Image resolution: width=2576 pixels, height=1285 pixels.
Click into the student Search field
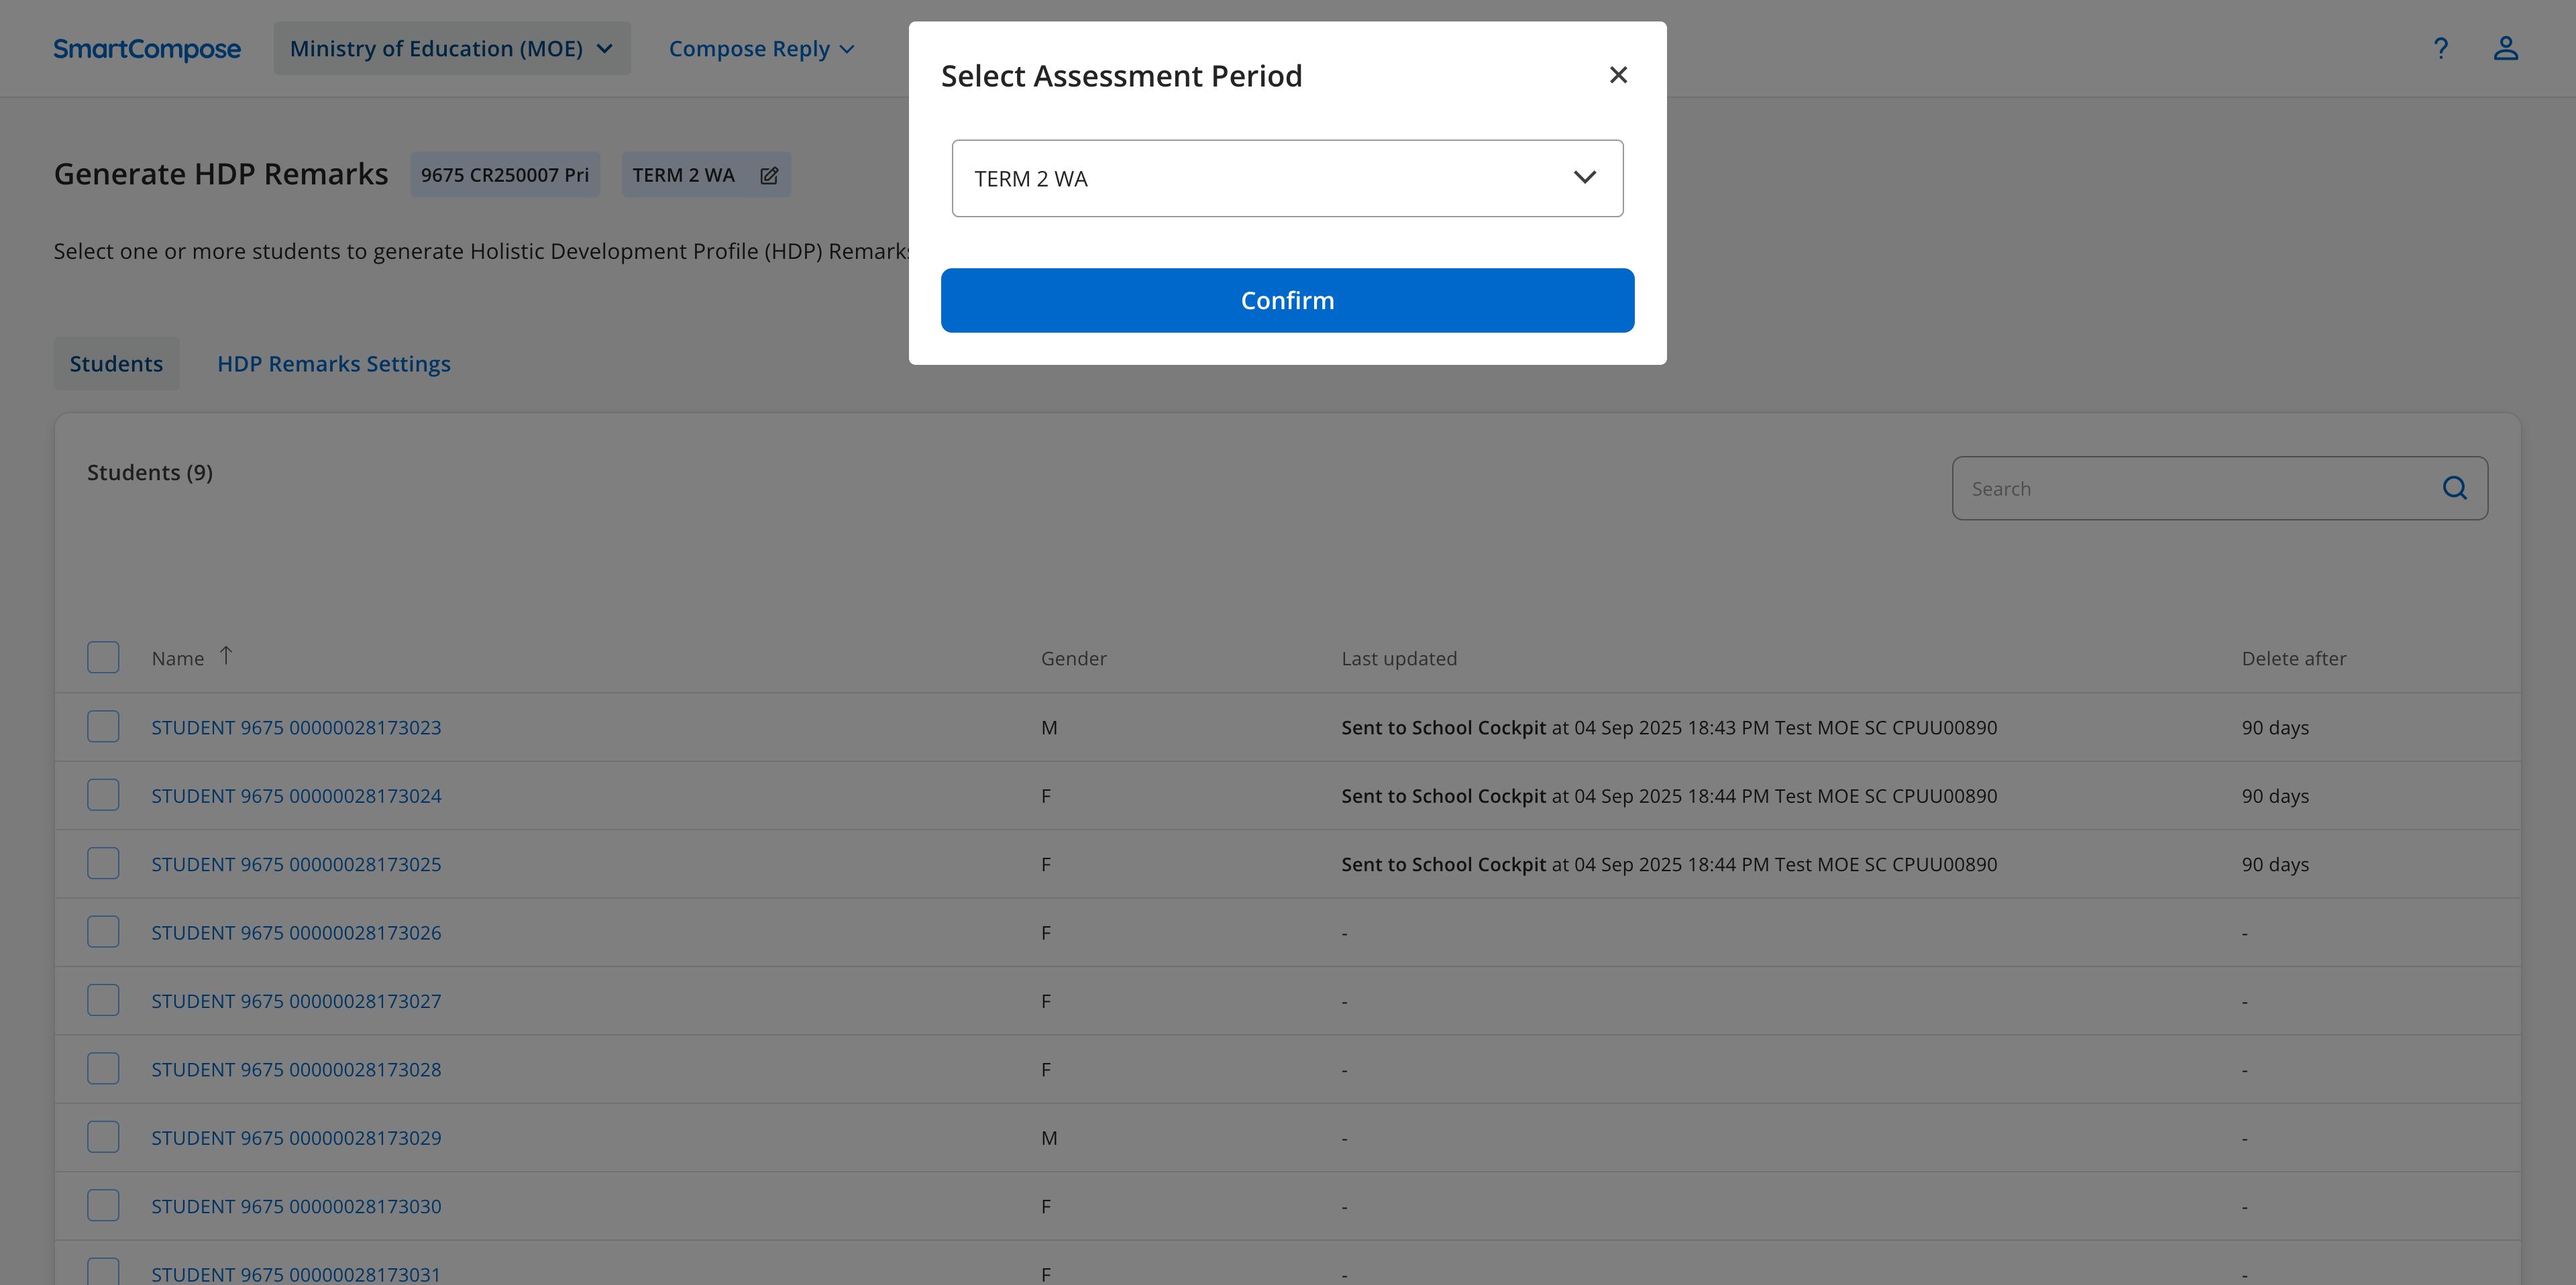[x=2190, y=488]
